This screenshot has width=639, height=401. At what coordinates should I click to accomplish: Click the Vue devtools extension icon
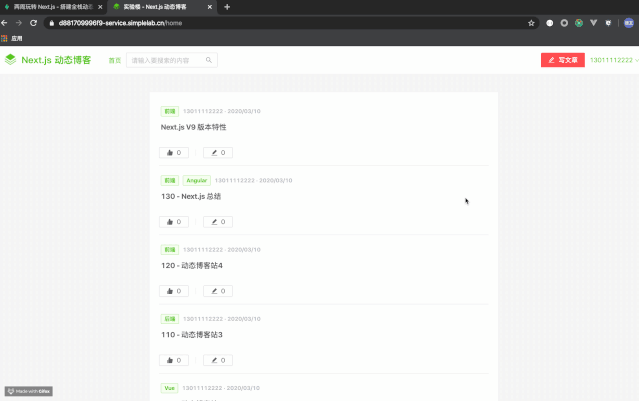[x=593, y=23]
